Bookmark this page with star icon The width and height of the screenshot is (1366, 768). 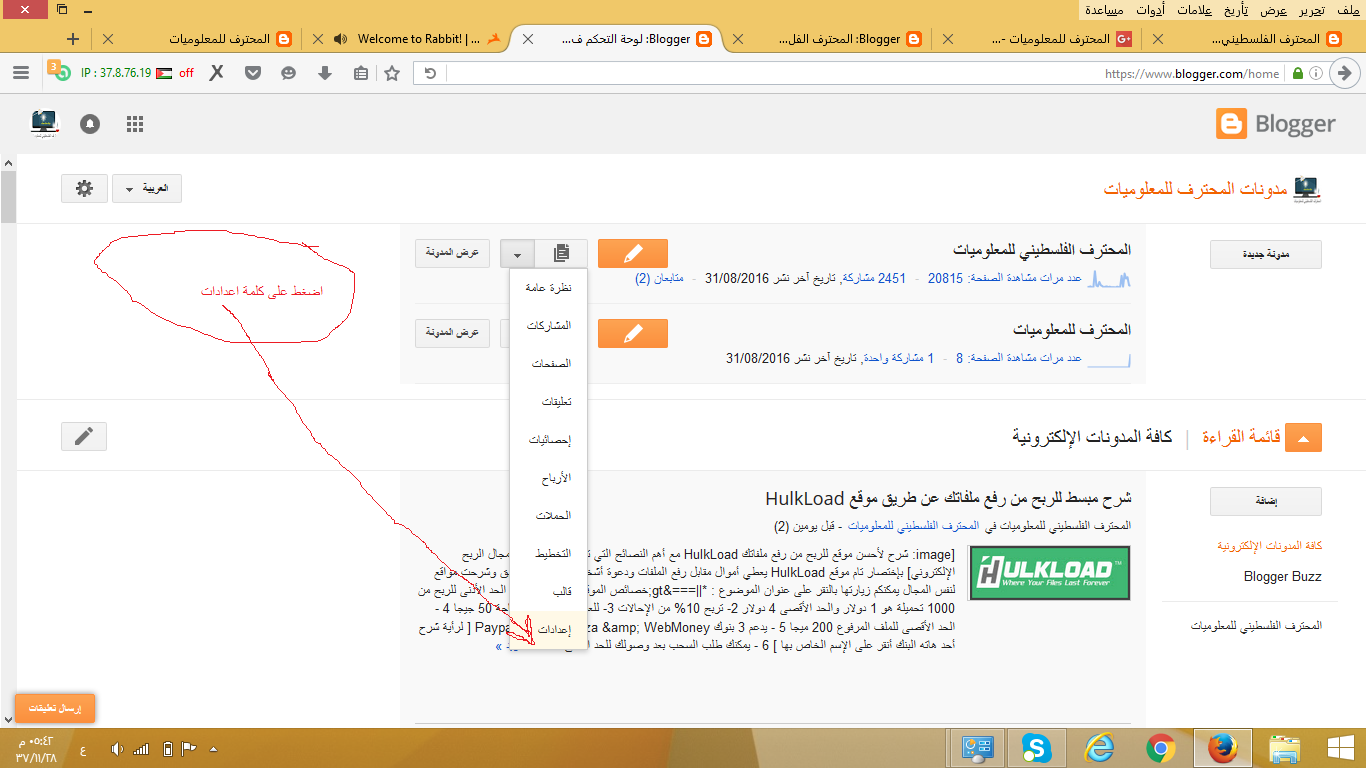[x=392, y=73]
